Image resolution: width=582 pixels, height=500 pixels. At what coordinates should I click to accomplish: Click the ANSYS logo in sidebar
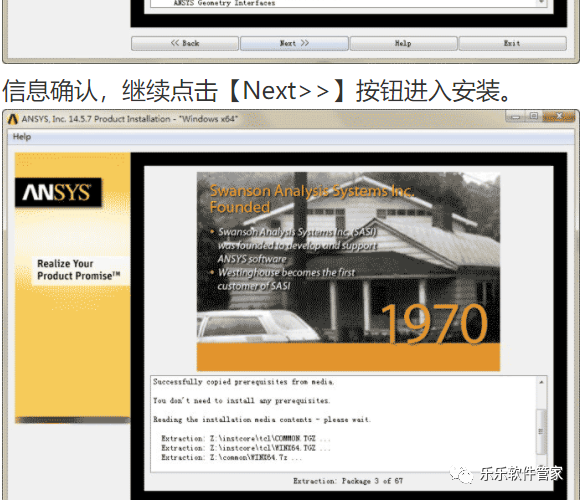click(x=58, y=192)
